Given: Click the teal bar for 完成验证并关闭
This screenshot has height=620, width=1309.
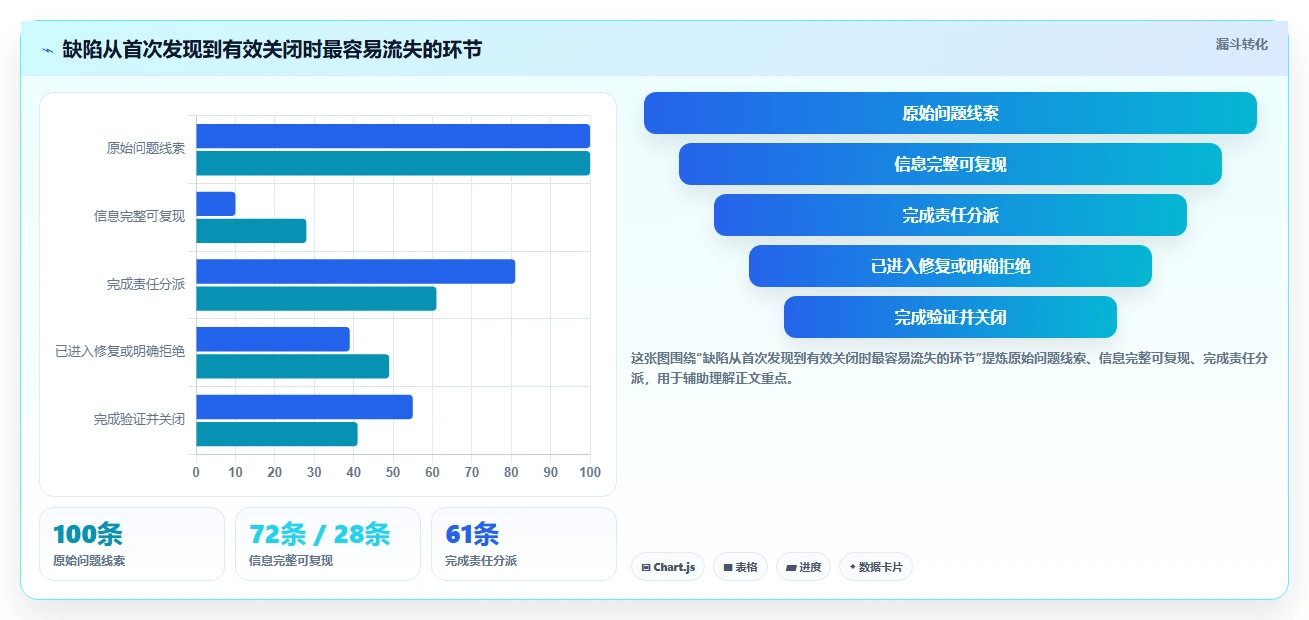Looking at the screenshot, I should point(277,434).
